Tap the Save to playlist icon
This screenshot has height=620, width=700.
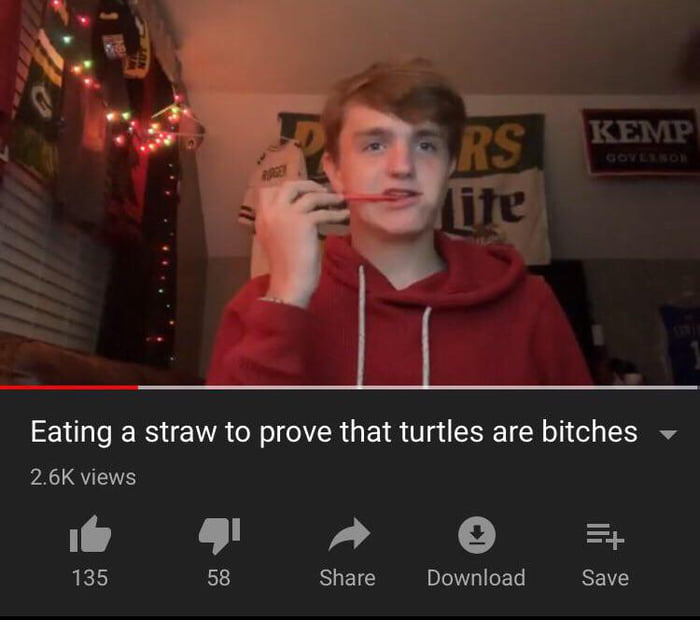(605, 536)
